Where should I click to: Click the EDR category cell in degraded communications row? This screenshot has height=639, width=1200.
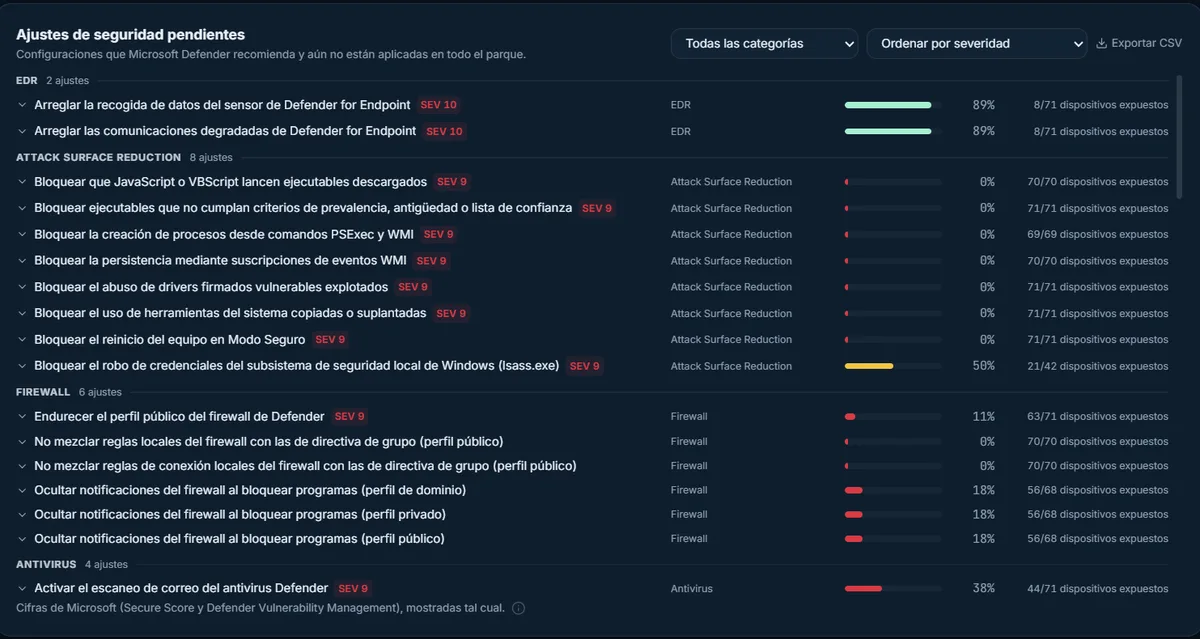[x=681, y=131]
